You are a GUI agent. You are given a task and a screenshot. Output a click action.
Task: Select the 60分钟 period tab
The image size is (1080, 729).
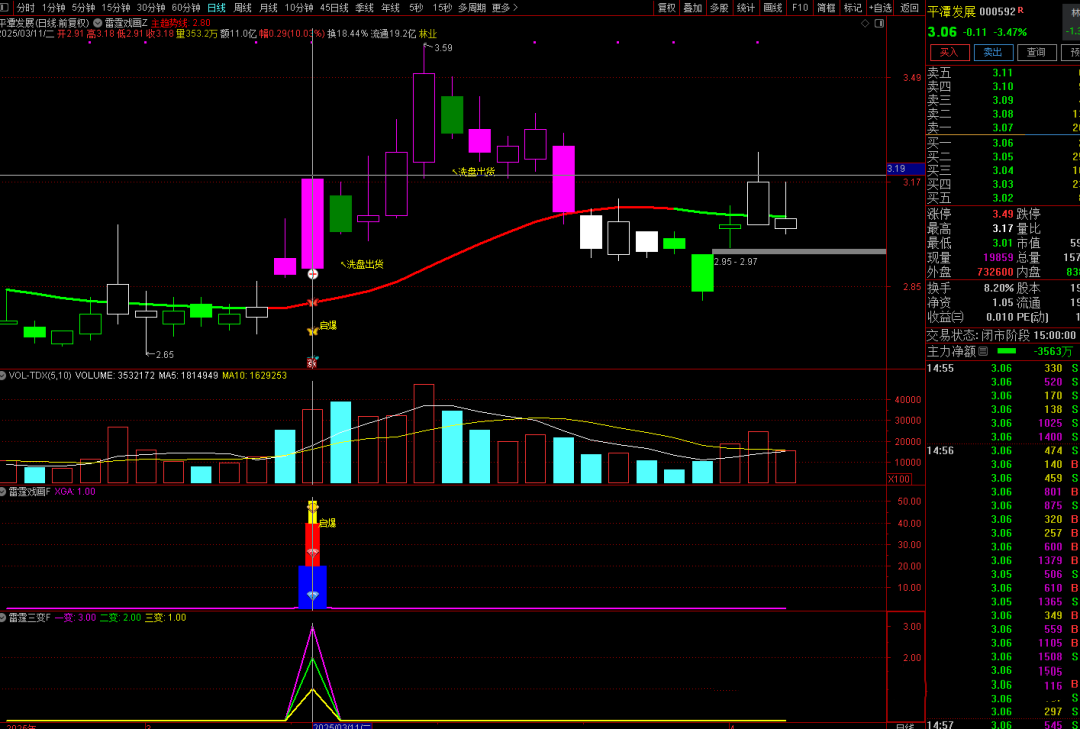pos(186,7)
